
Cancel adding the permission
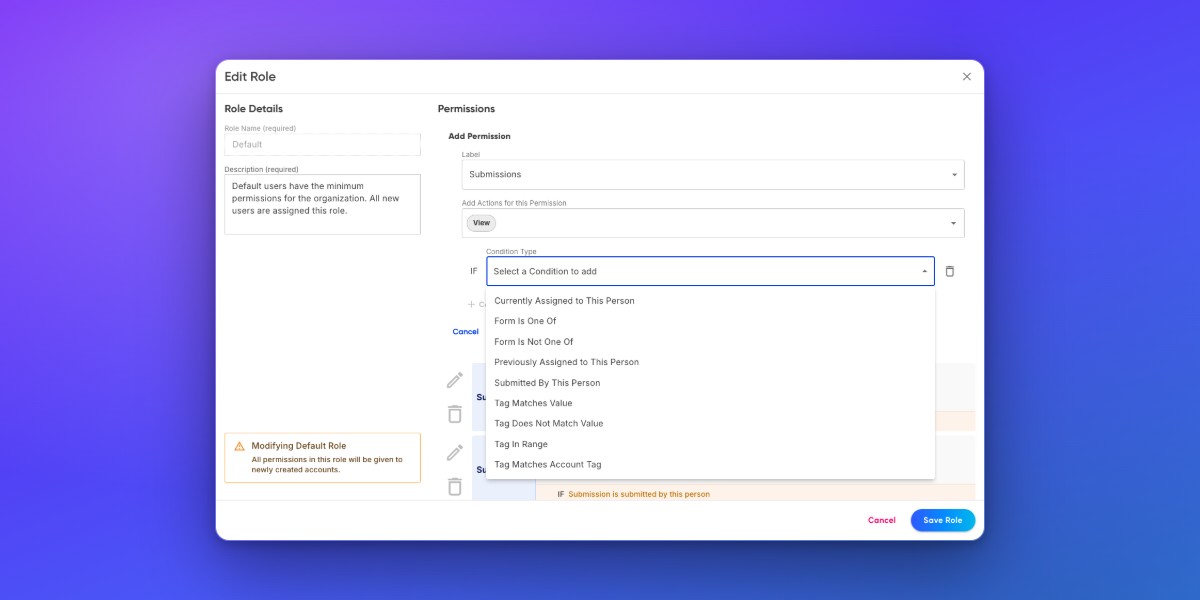point(465,332)
